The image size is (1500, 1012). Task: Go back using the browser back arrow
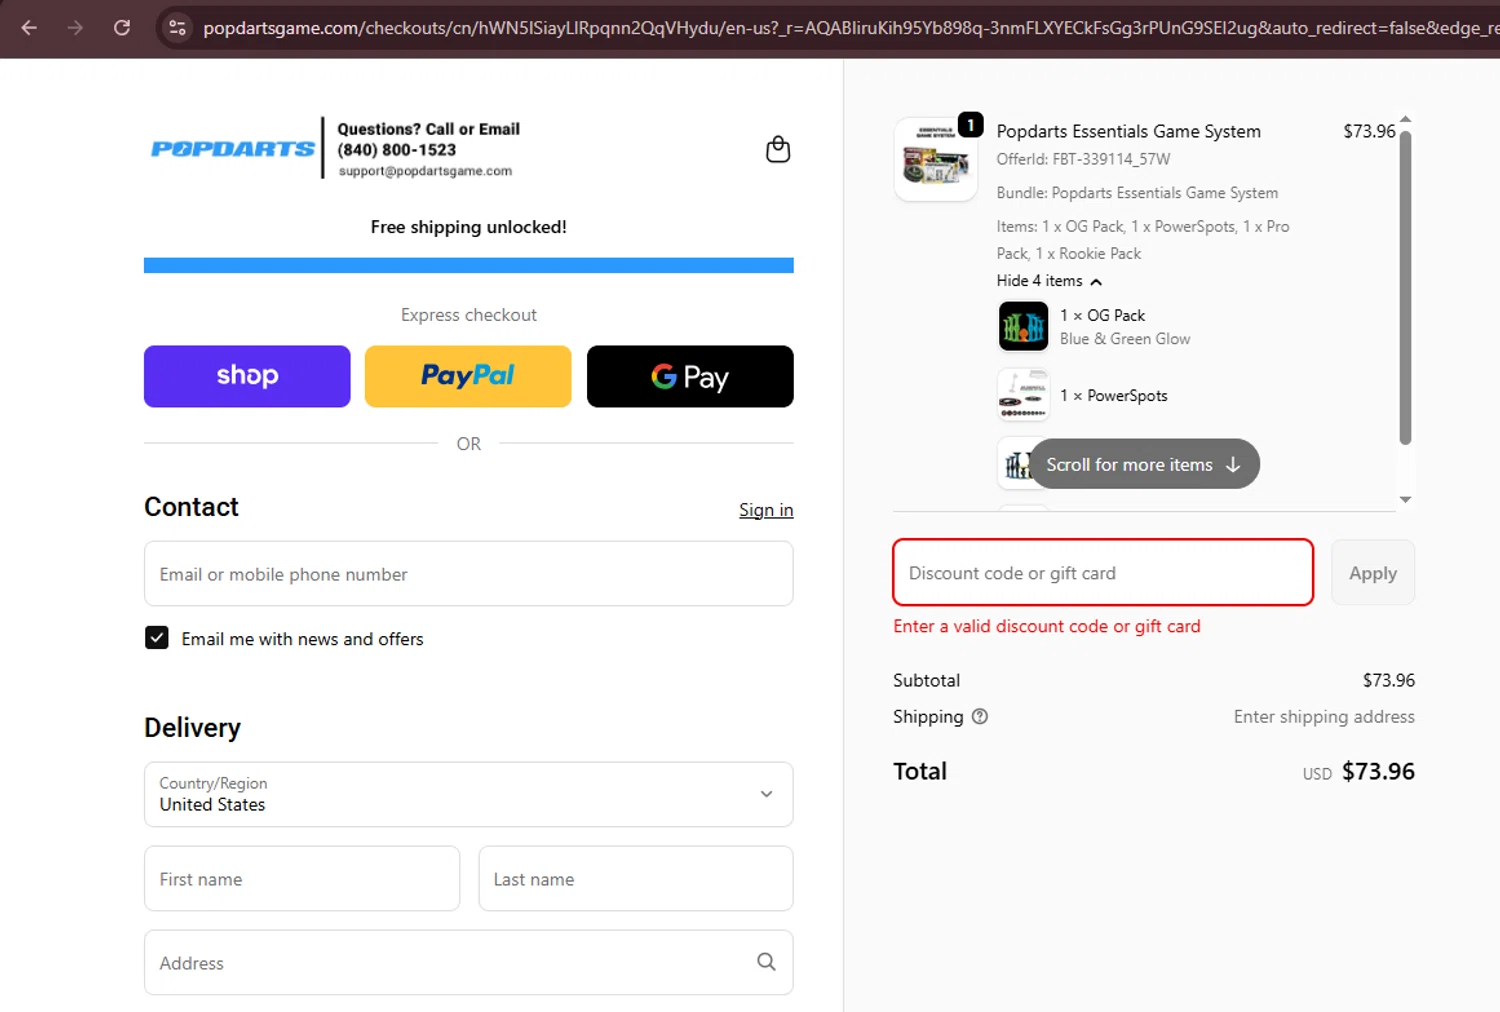point(29,28)
